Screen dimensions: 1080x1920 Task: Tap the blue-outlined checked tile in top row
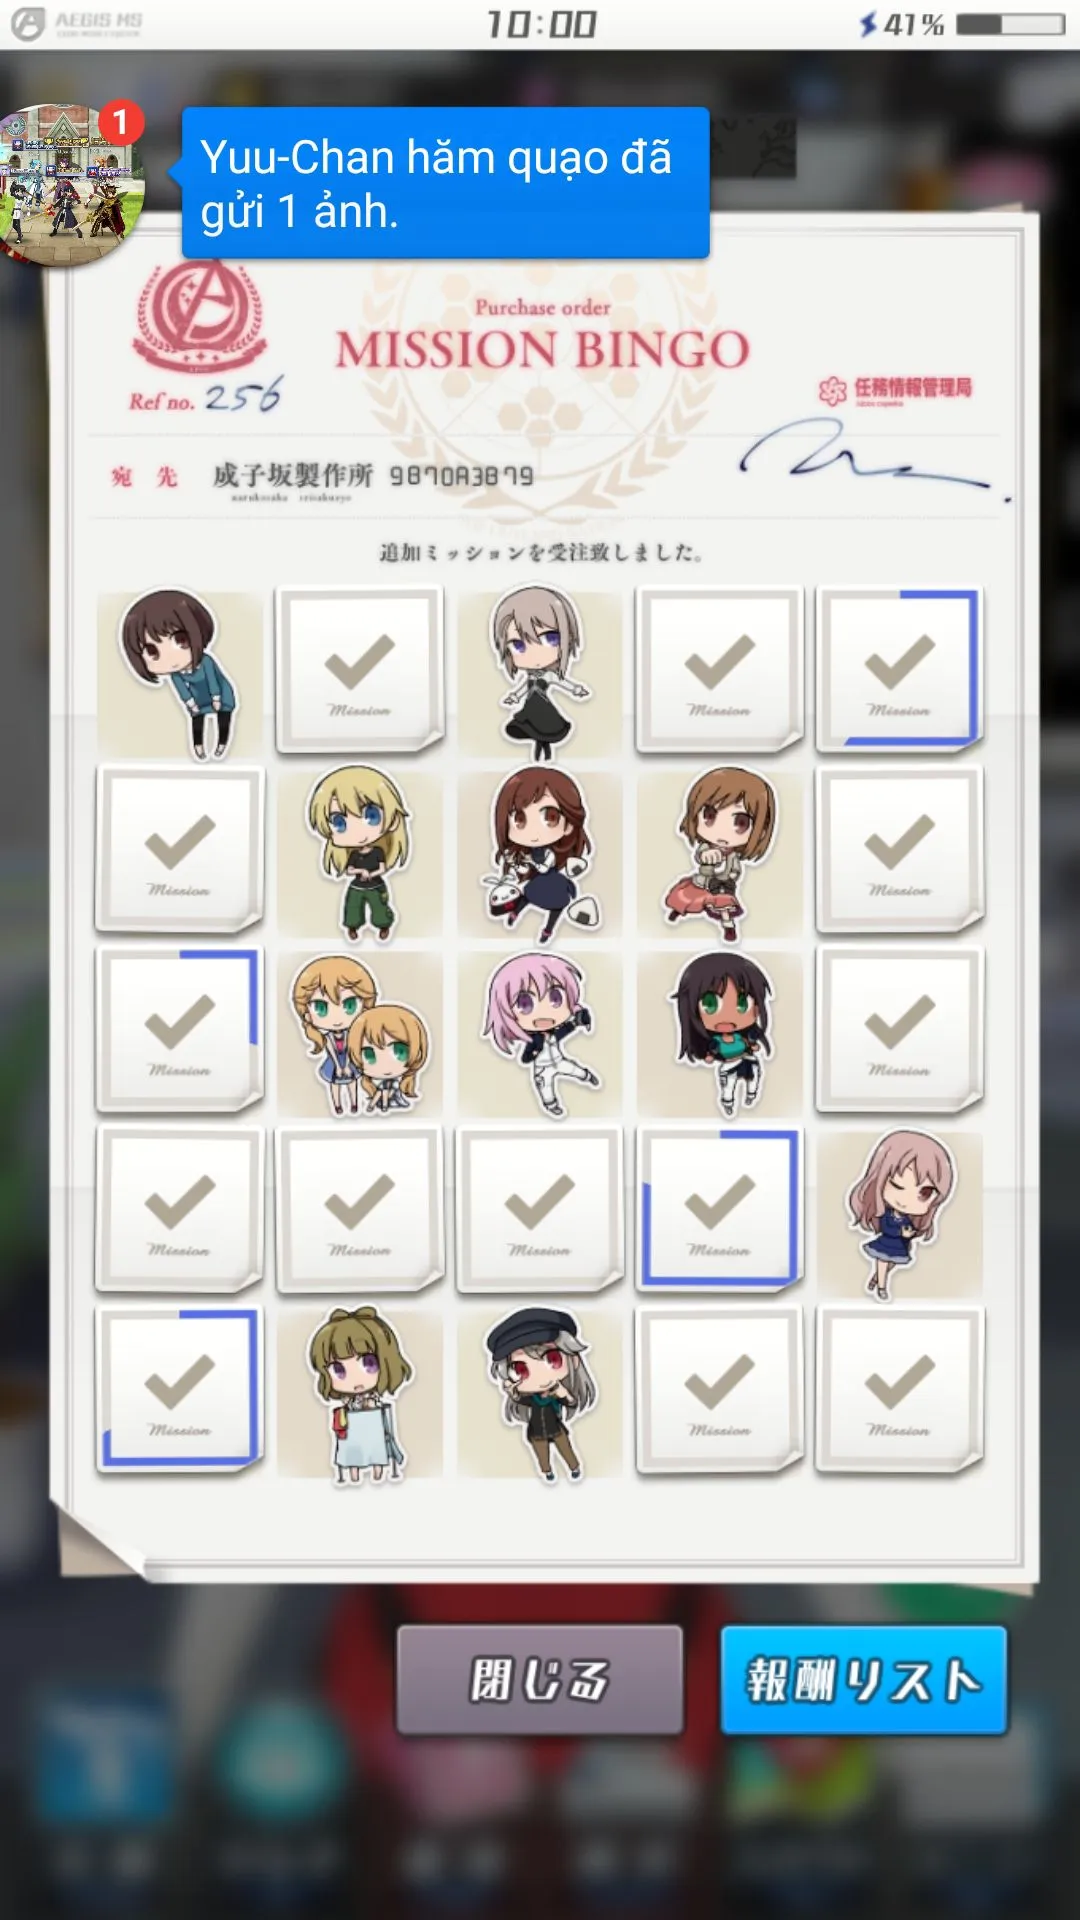[x=900, y=669]
